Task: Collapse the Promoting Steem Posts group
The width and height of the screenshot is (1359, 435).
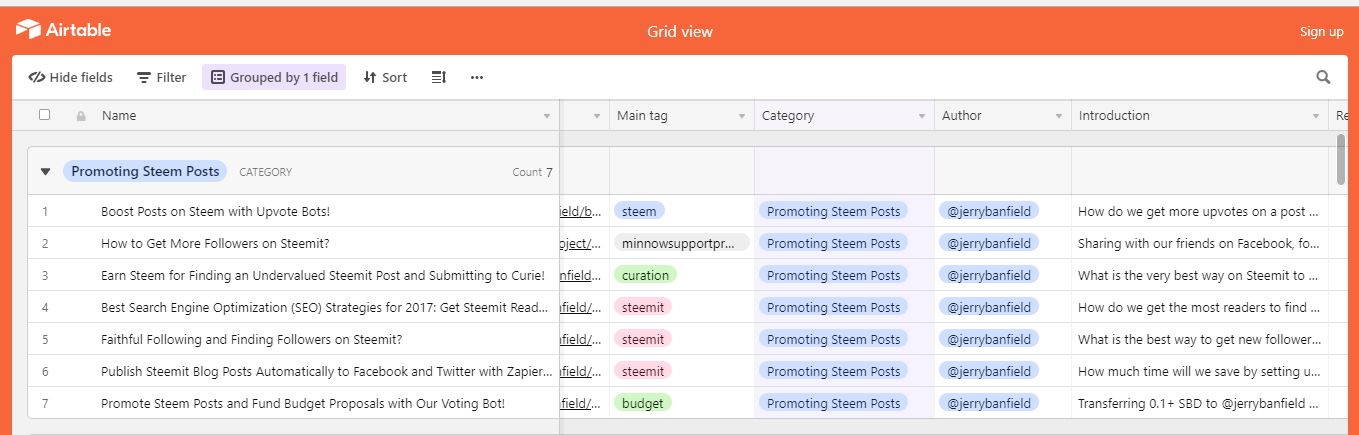Action: 45,172
